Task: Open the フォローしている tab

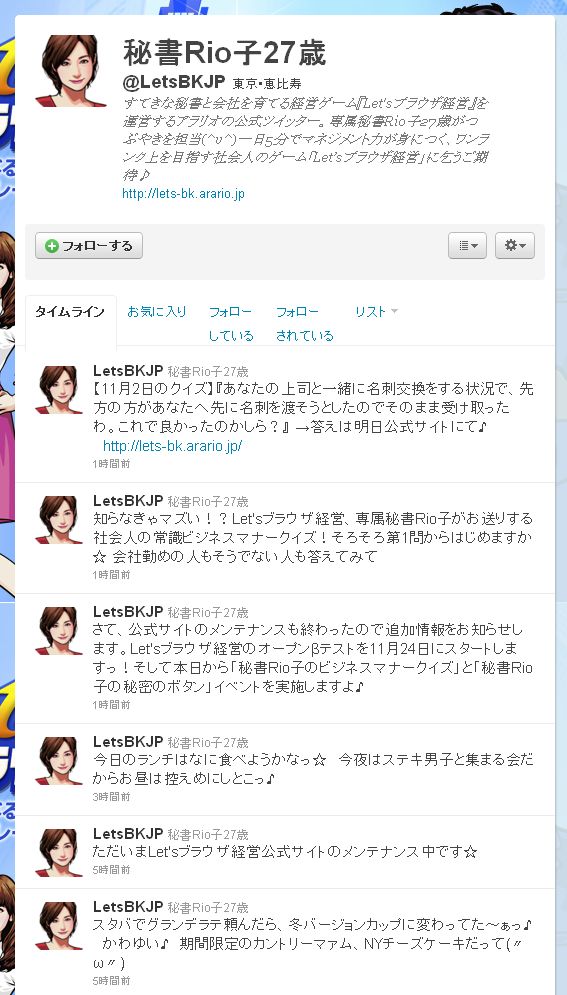Action: tap(231, 324)
